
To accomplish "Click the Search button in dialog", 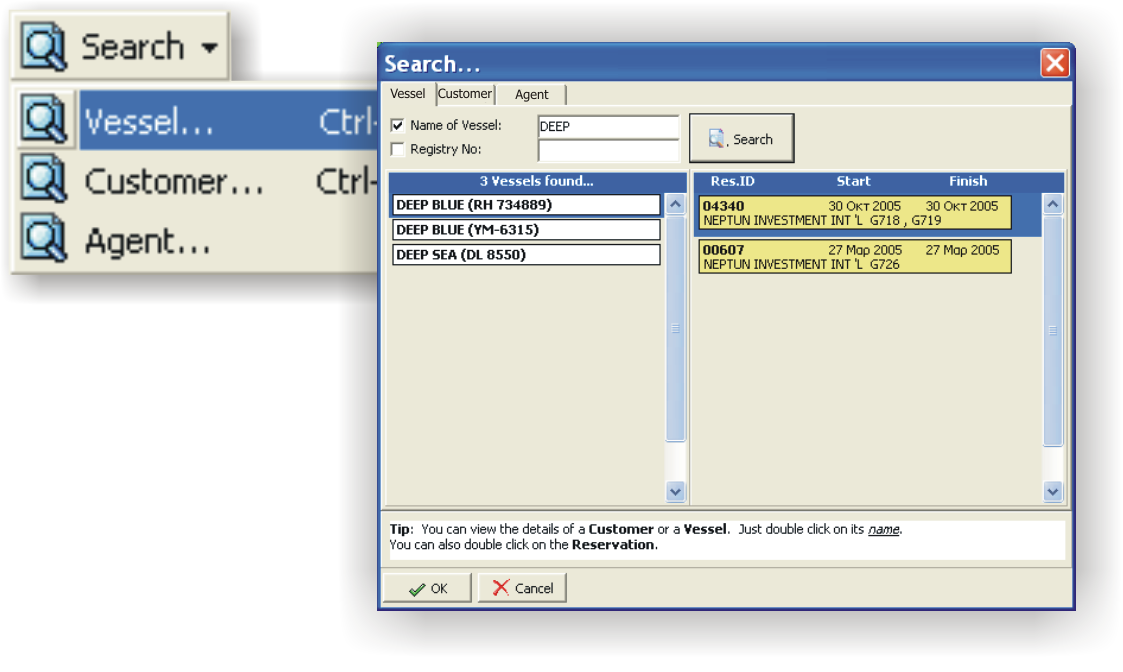I will click(x=741, y=138).
